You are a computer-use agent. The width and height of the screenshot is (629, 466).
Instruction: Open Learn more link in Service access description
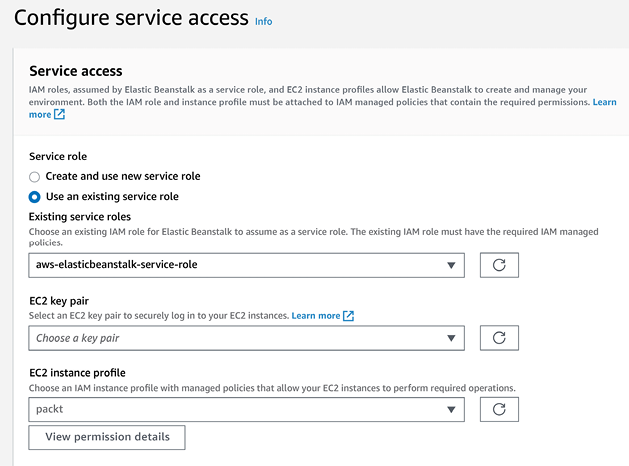[x=604, y=102]
